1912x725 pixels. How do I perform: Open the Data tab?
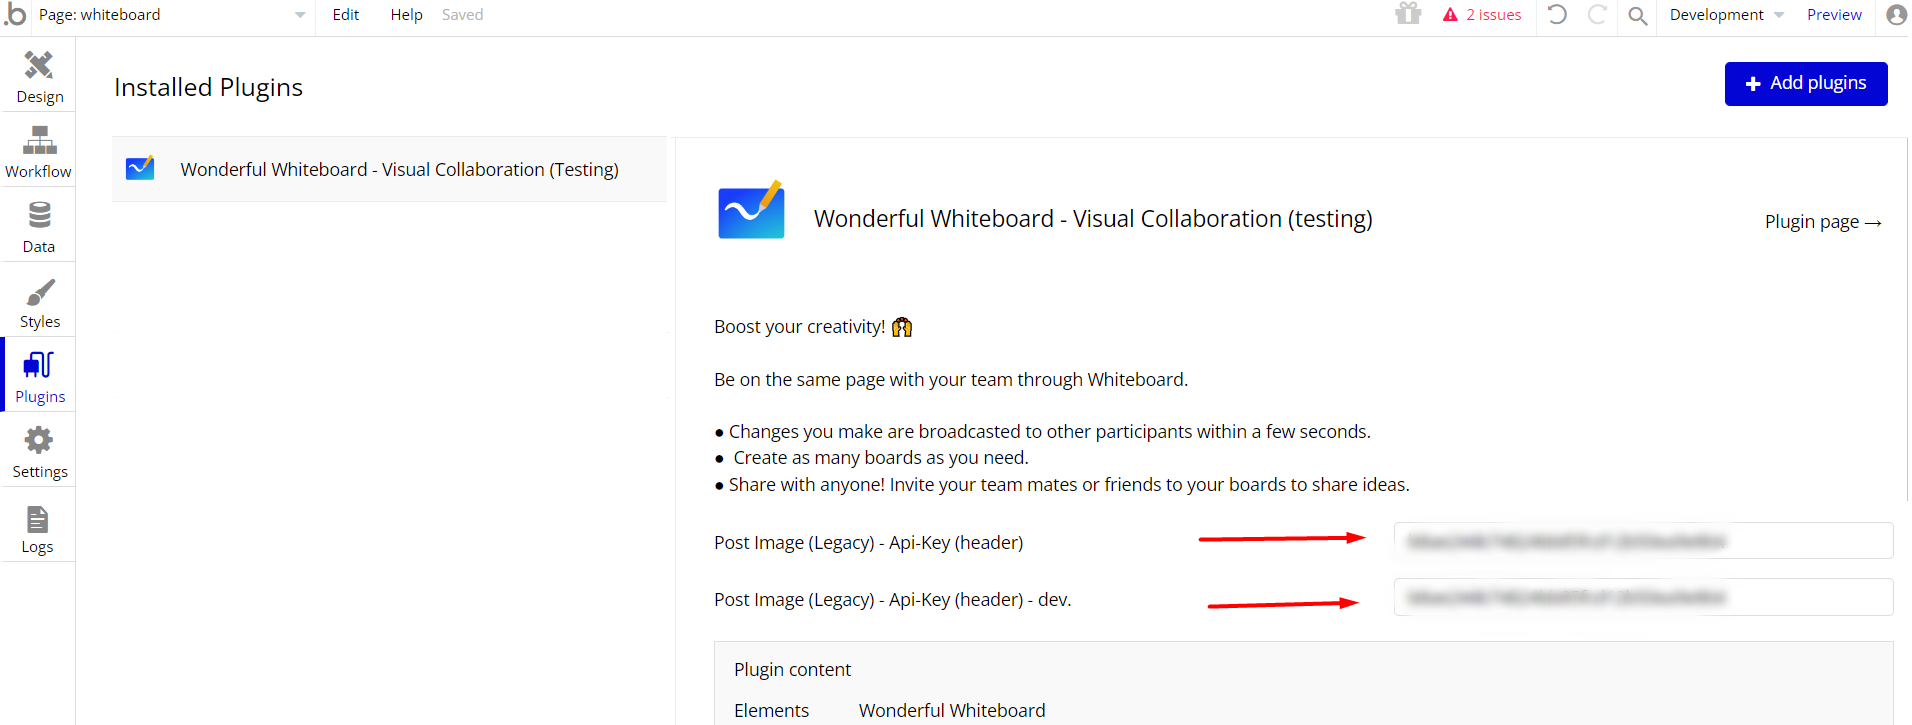(x=39, y=227)
